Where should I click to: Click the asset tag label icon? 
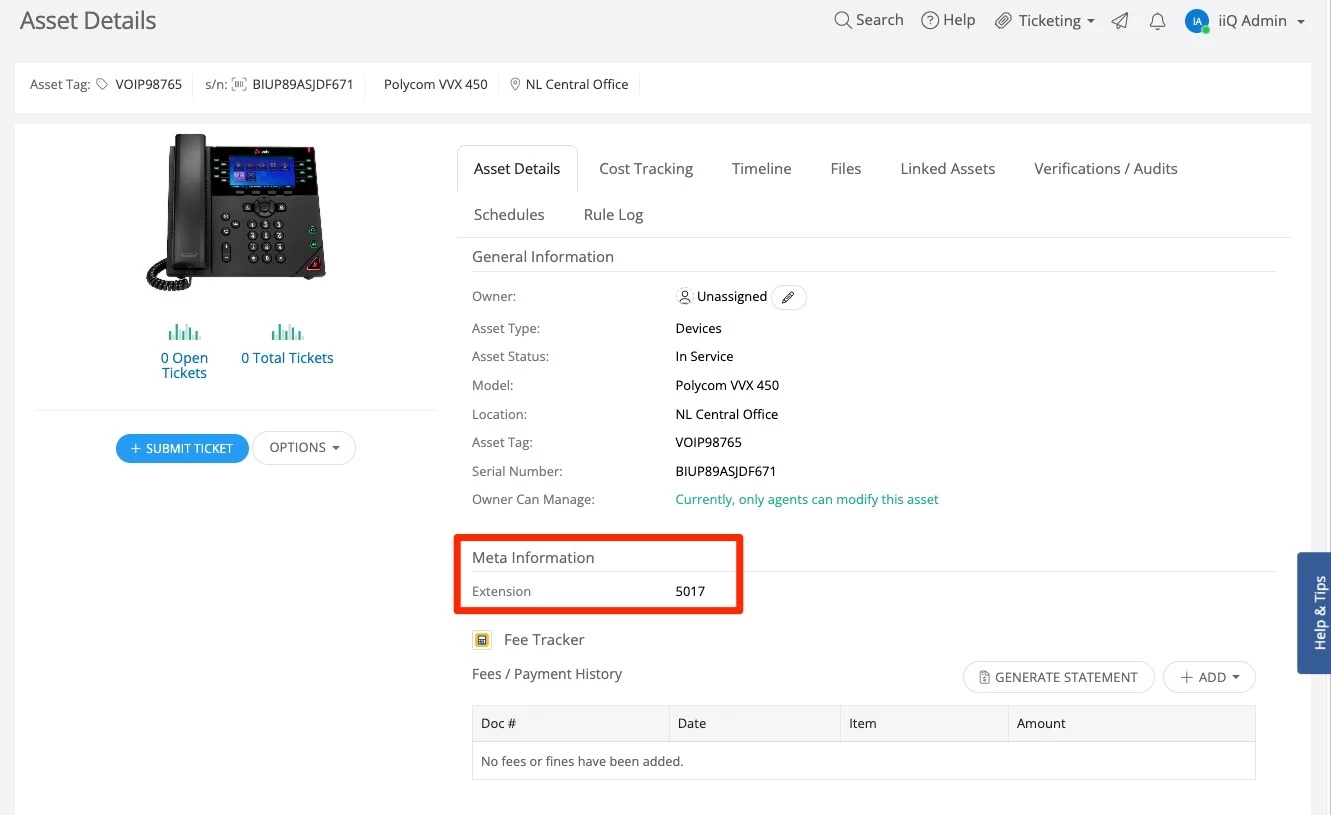tap(102, 85)
